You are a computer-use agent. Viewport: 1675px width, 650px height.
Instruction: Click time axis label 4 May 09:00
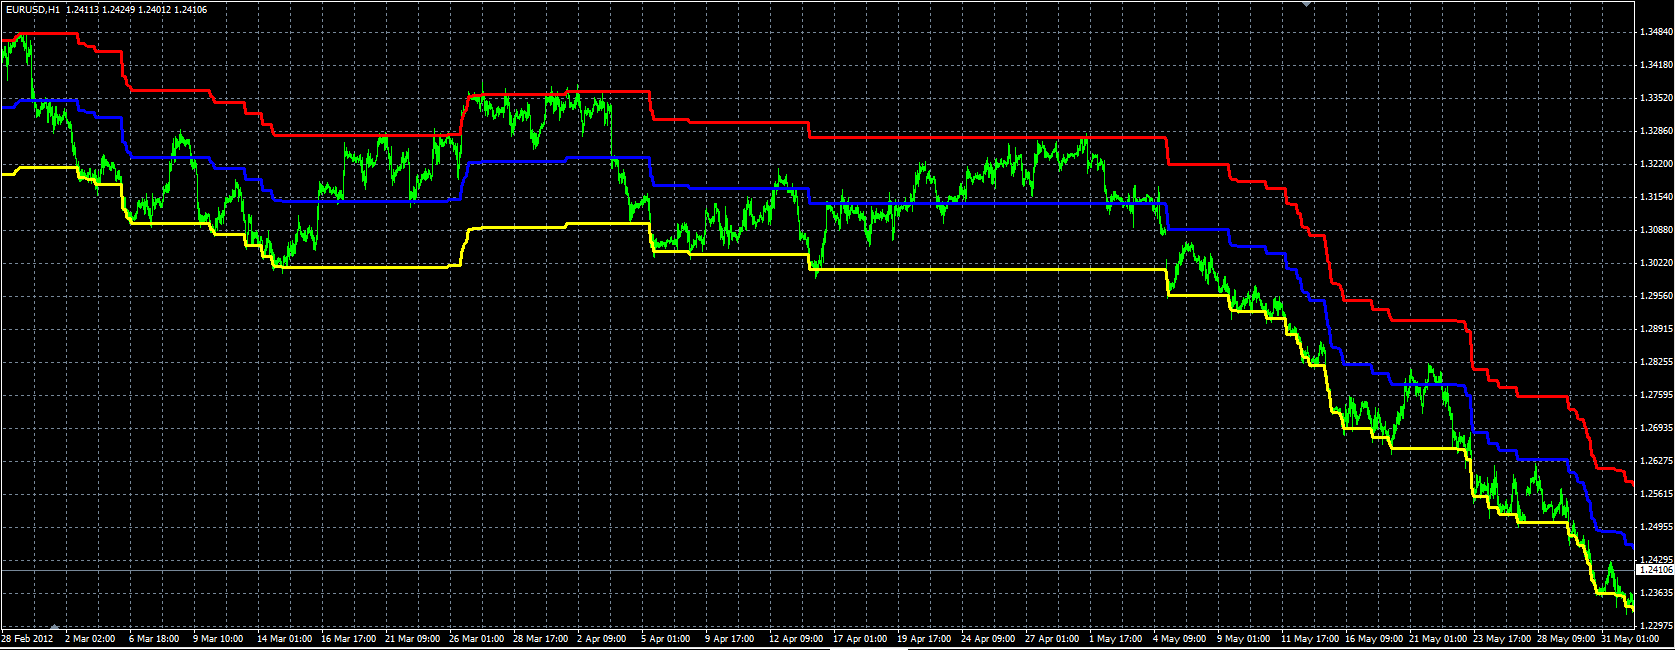point(1180,639)
